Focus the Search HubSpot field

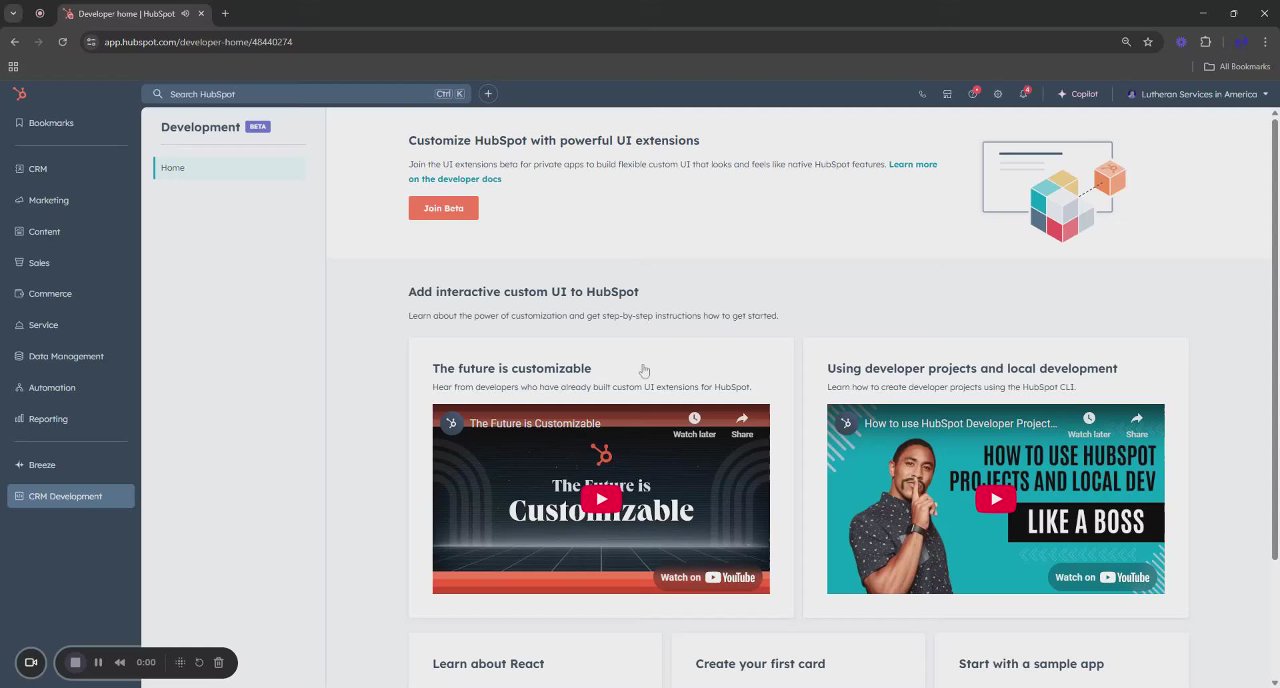point(305,94)
